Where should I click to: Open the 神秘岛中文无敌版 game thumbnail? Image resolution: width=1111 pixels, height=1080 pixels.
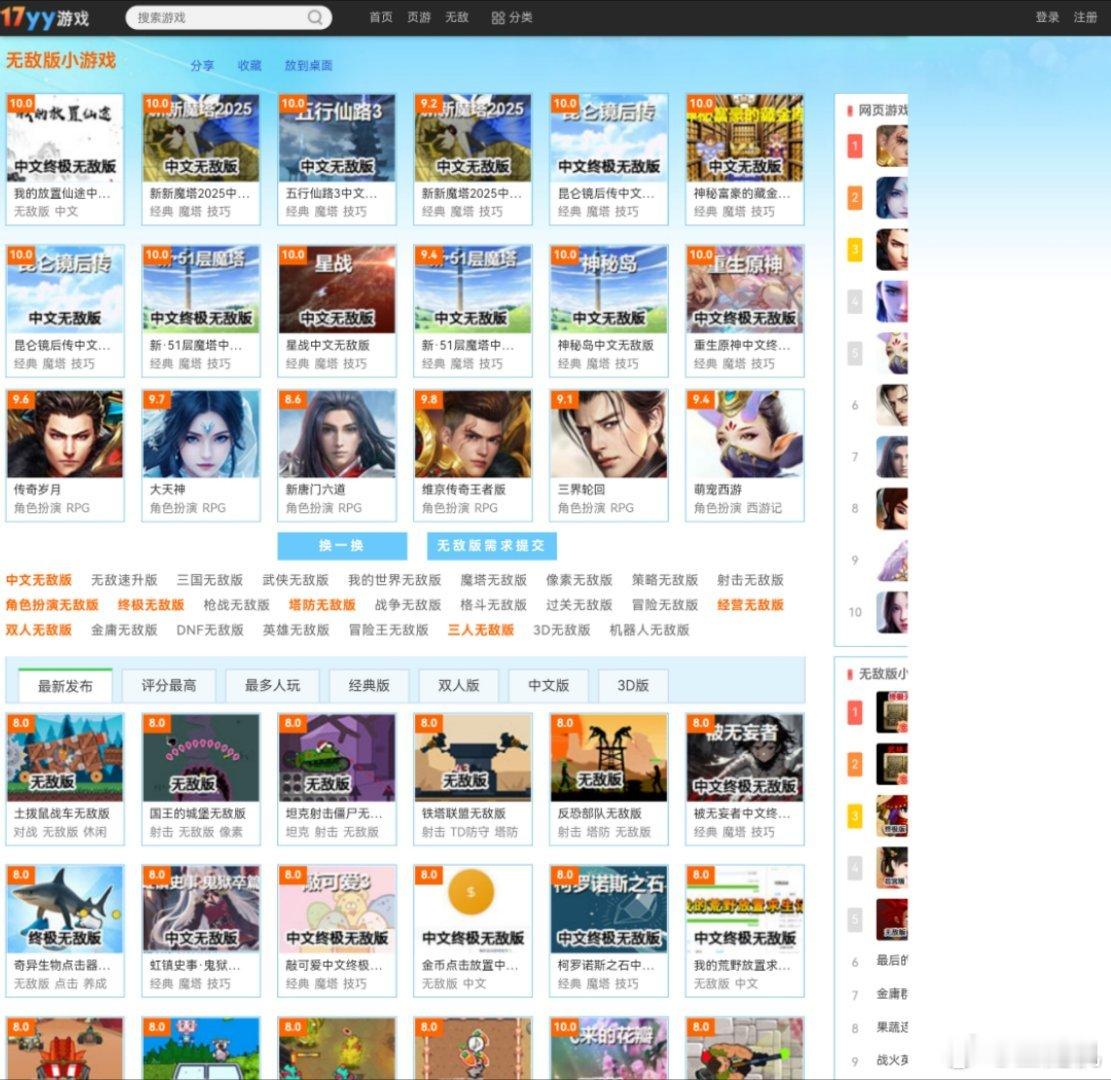tap(609, 289)
